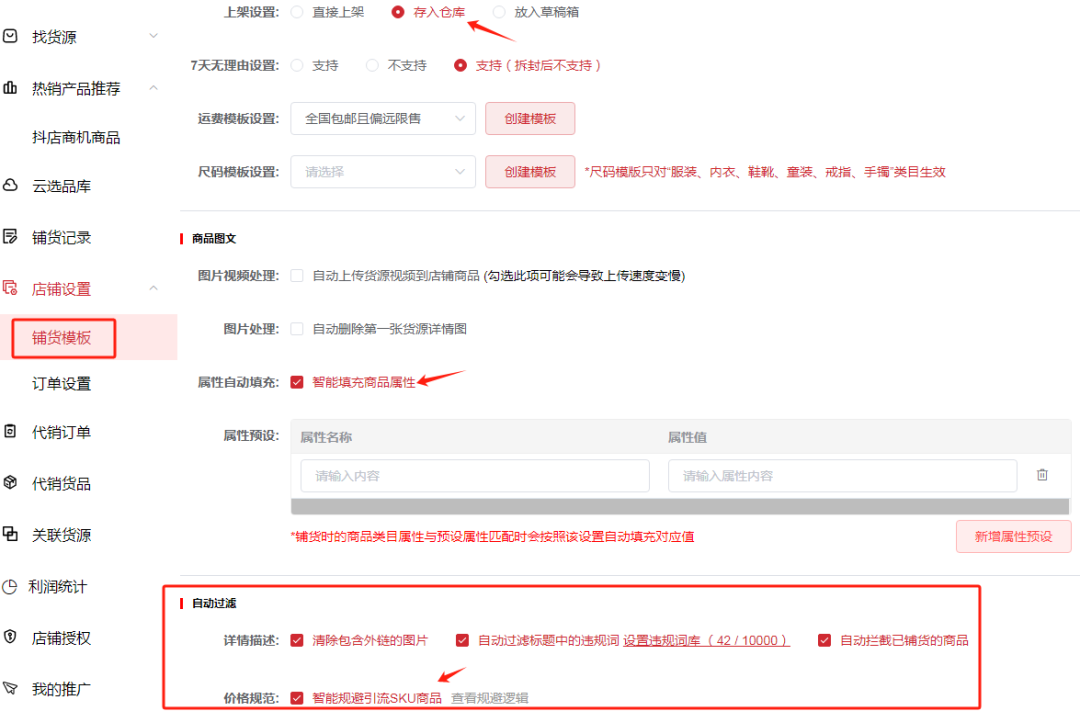1080x711 pixels.
Task: Enable 自动上传货源视频到店铺商品 checkbox
Action: tap(297, 276)
